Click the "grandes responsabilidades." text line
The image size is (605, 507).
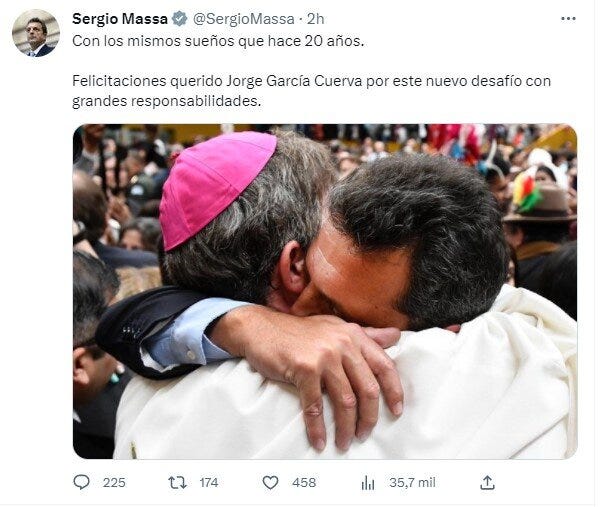167,101
